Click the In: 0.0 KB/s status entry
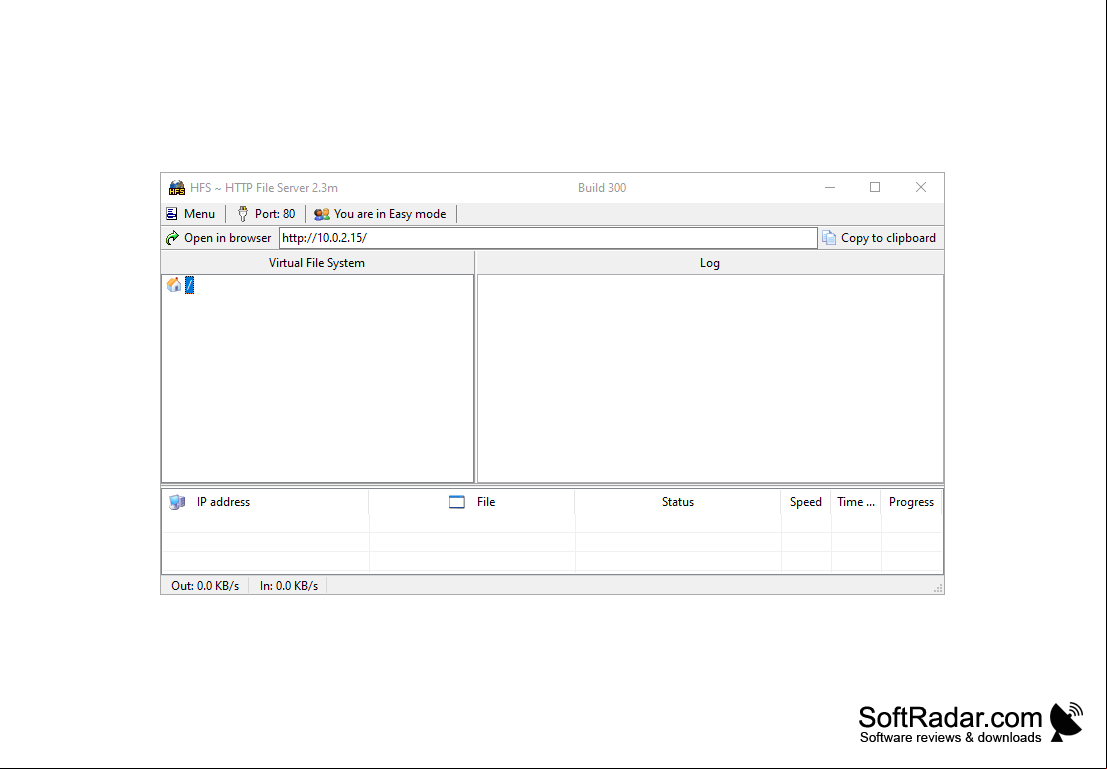The height and width of the screenshot is (769, 1107). coord(289,586)
